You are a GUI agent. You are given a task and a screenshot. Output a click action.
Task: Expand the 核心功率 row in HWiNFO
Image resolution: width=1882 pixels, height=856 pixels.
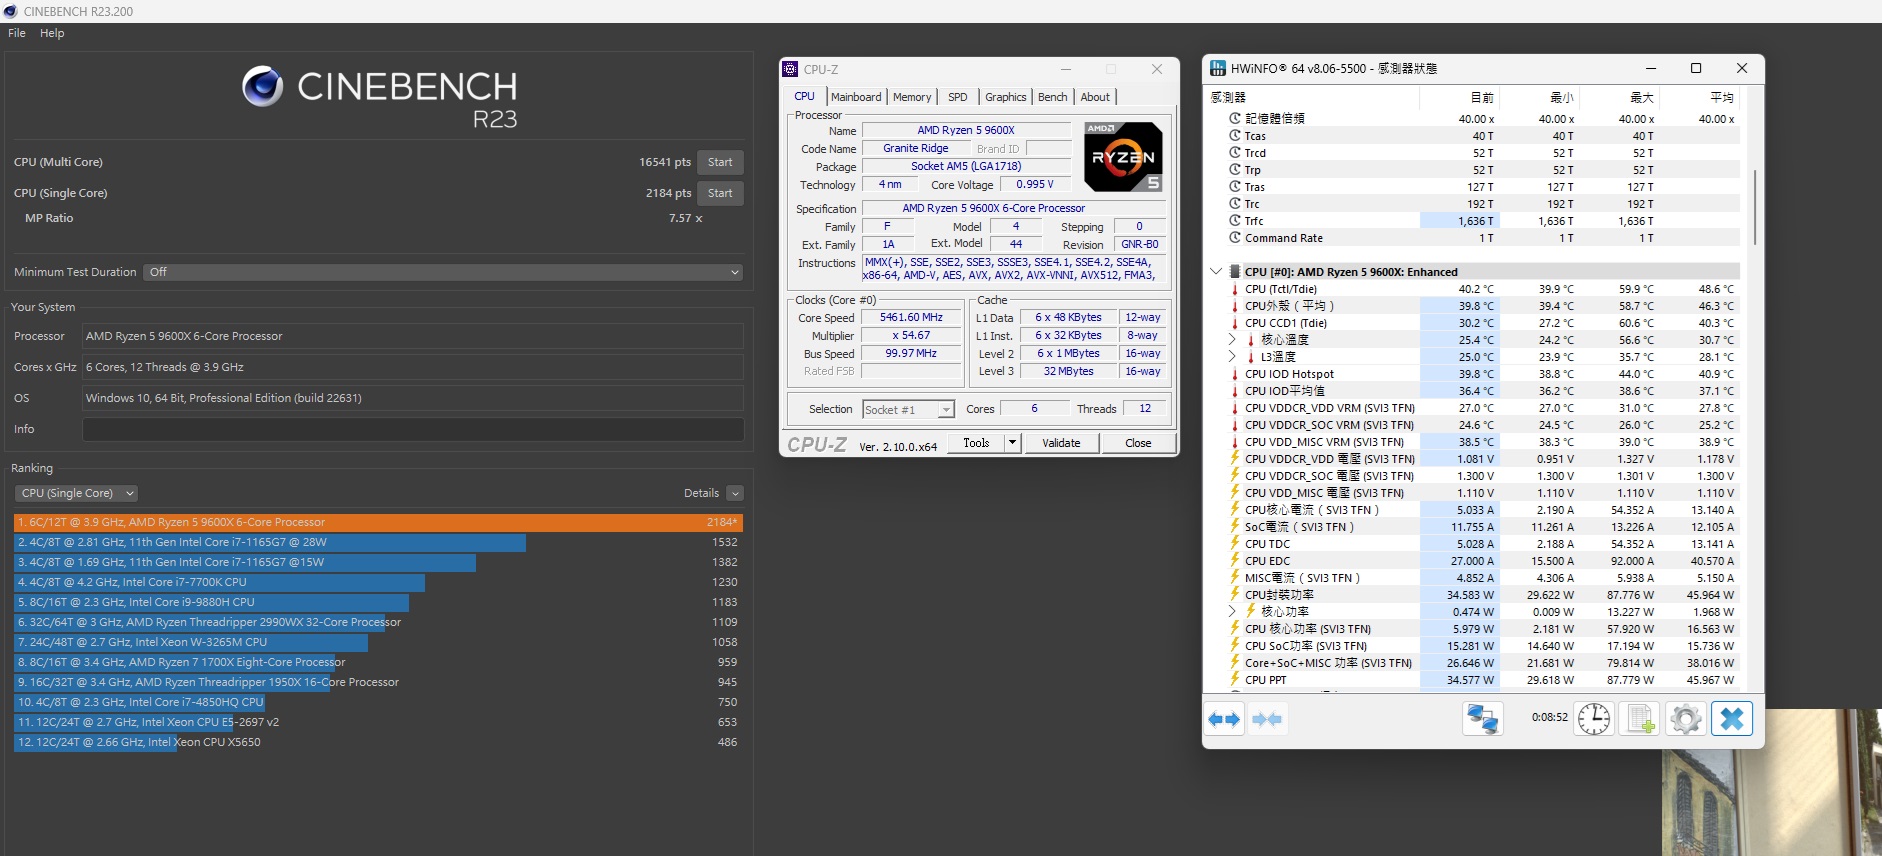[x=1232, y=612]
